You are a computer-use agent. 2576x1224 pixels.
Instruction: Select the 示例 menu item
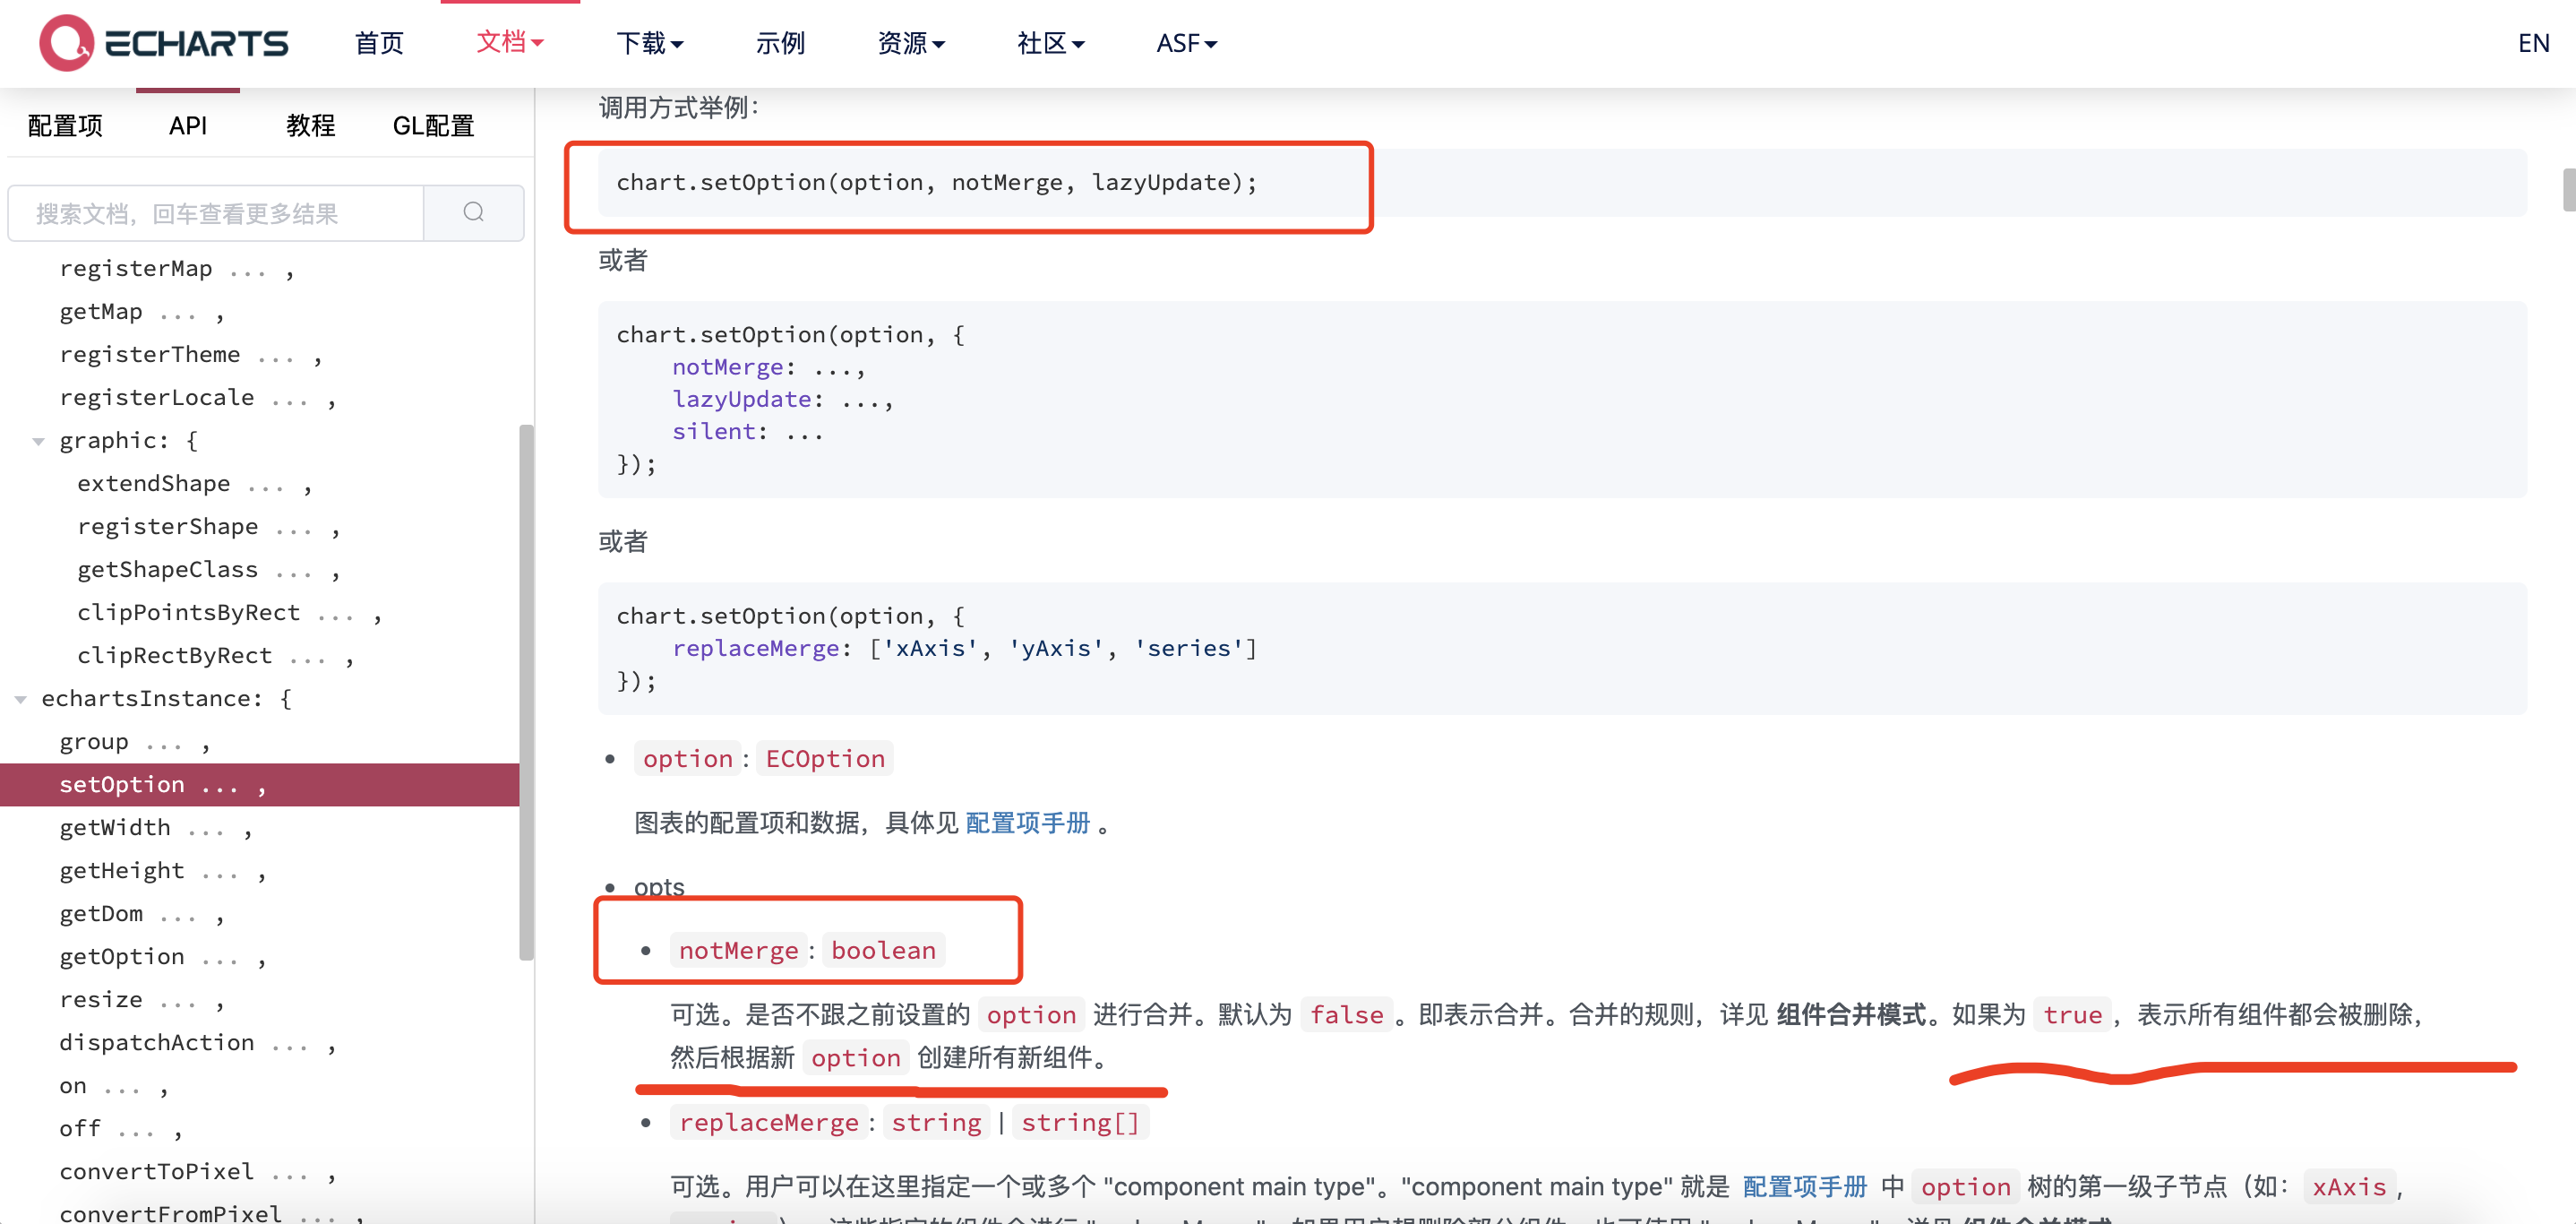pyautogui.click(x=778, y=43)
